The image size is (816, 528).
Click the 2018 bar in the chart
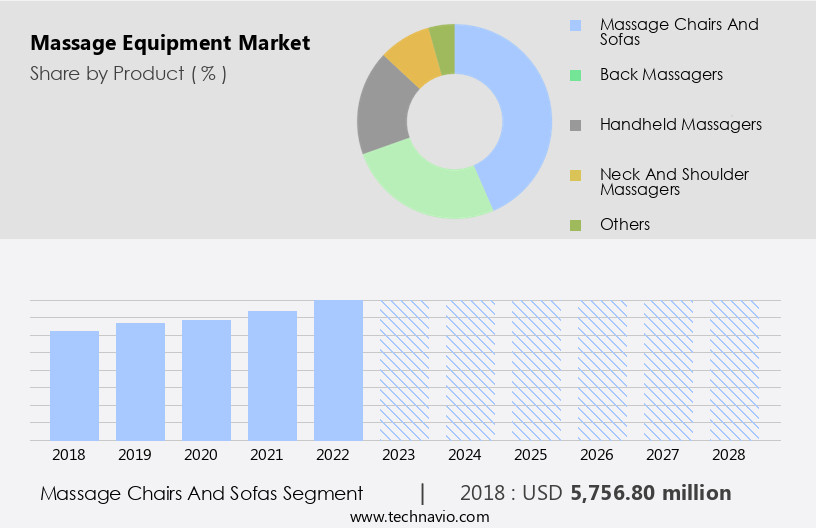(x=74, y=385)
